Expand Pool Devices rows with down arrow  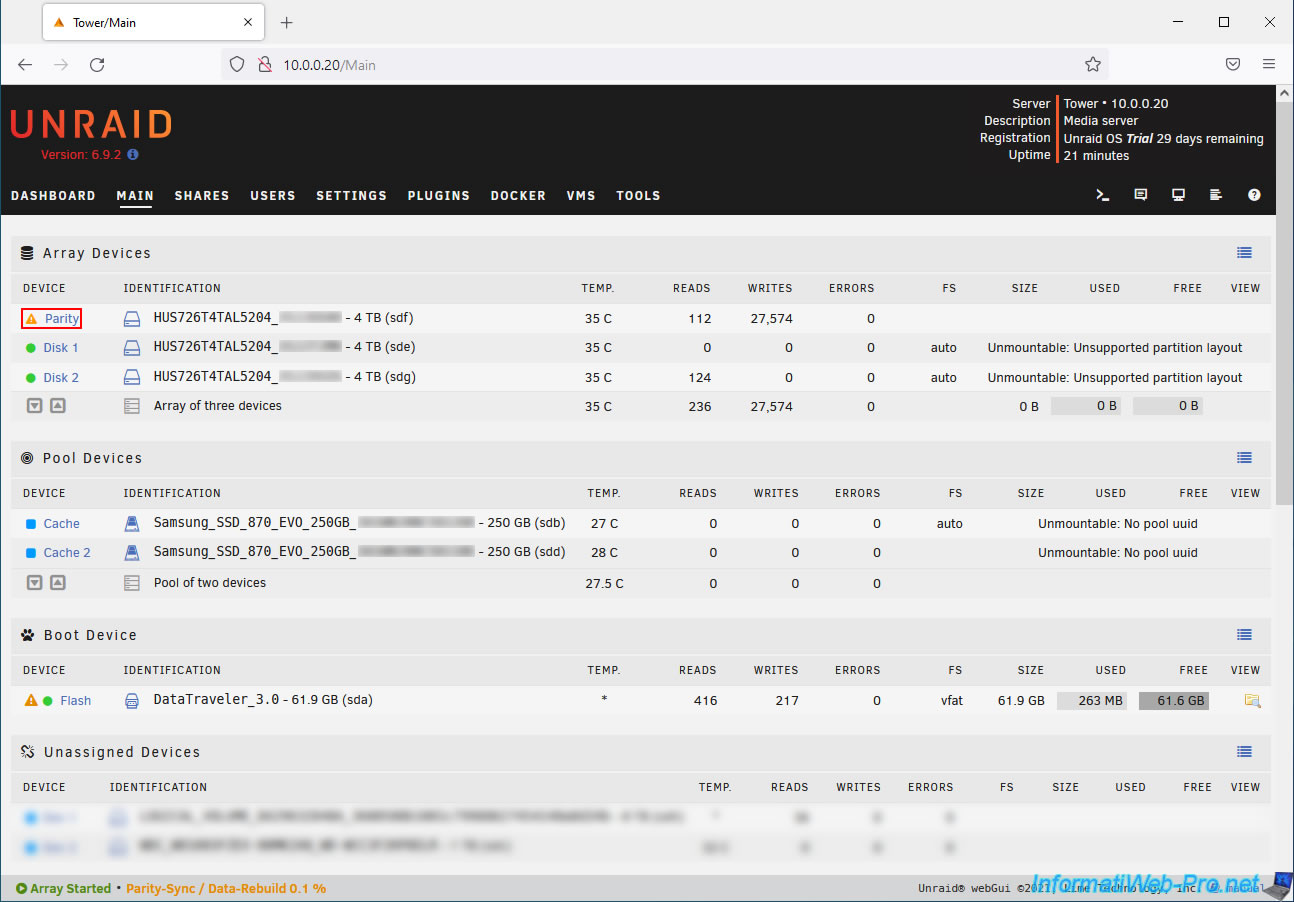(x=35, y=583)
